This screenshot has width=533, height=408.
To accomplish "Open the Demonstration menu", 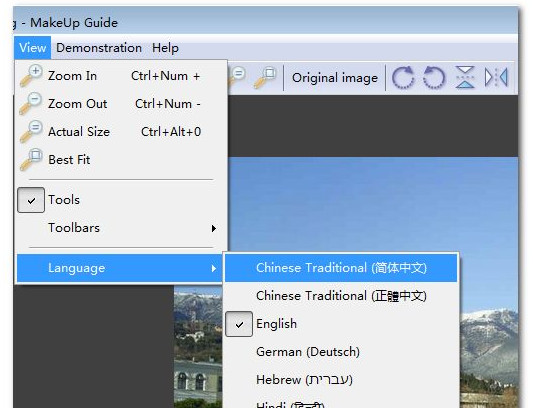I will (99, 48).
